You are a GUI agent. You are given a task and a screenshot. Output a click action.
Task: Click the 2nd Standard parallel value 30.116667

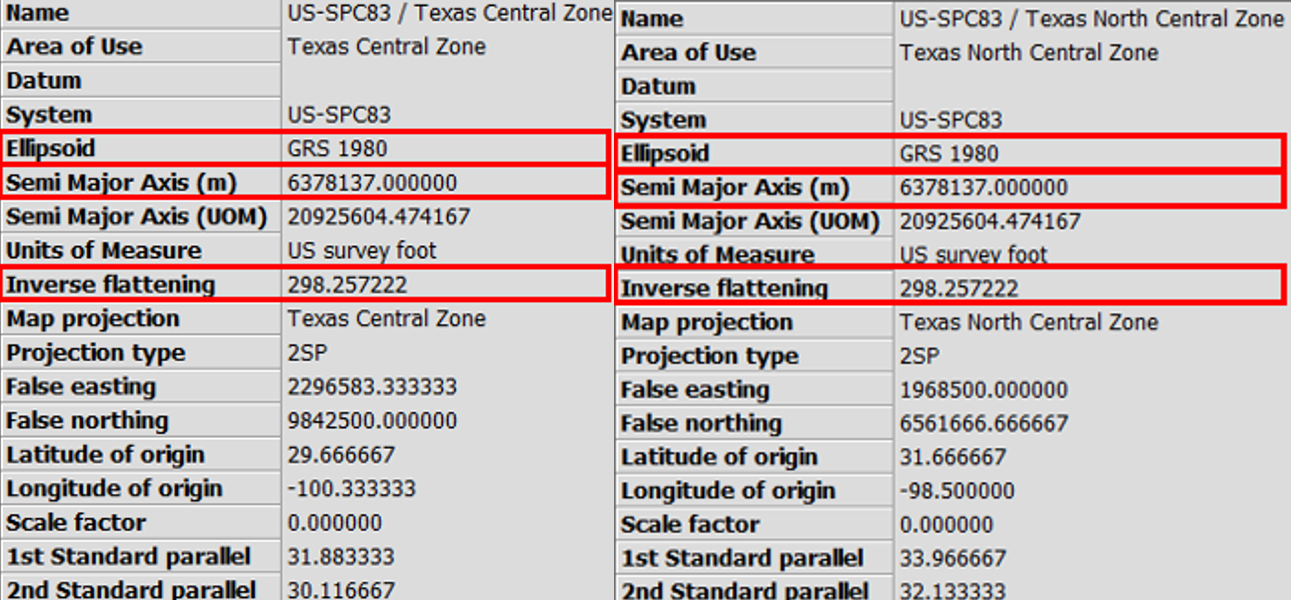pyautogui.click(x=341, y=590)
